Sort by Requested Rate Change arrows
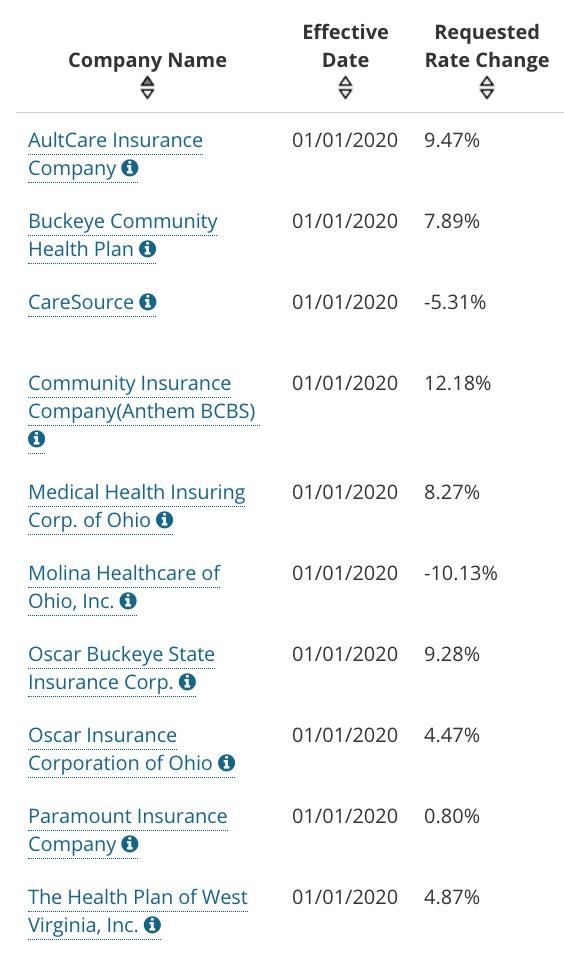564x959 pixels. (487, 87)
